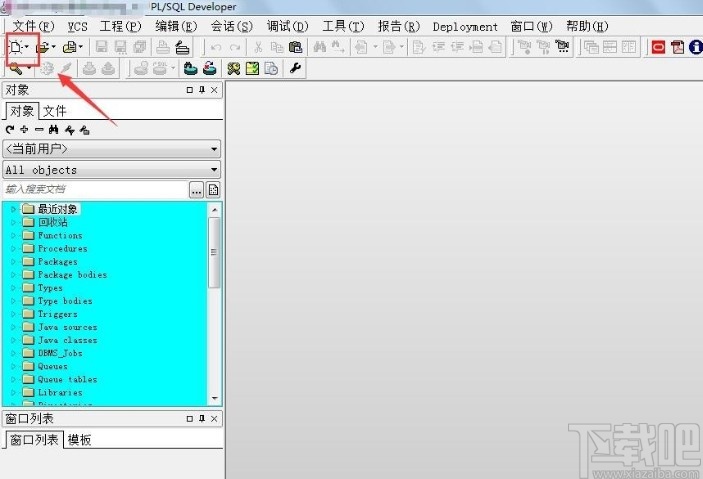Click the Rollback database icon
The height and width of the screenshot is (479, 703).
209,69
